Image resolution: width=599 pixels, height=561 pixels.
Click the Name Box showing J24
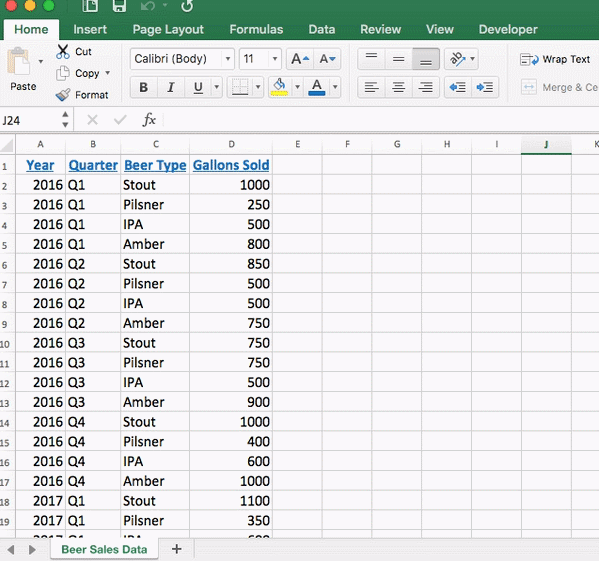click(30, 121)
